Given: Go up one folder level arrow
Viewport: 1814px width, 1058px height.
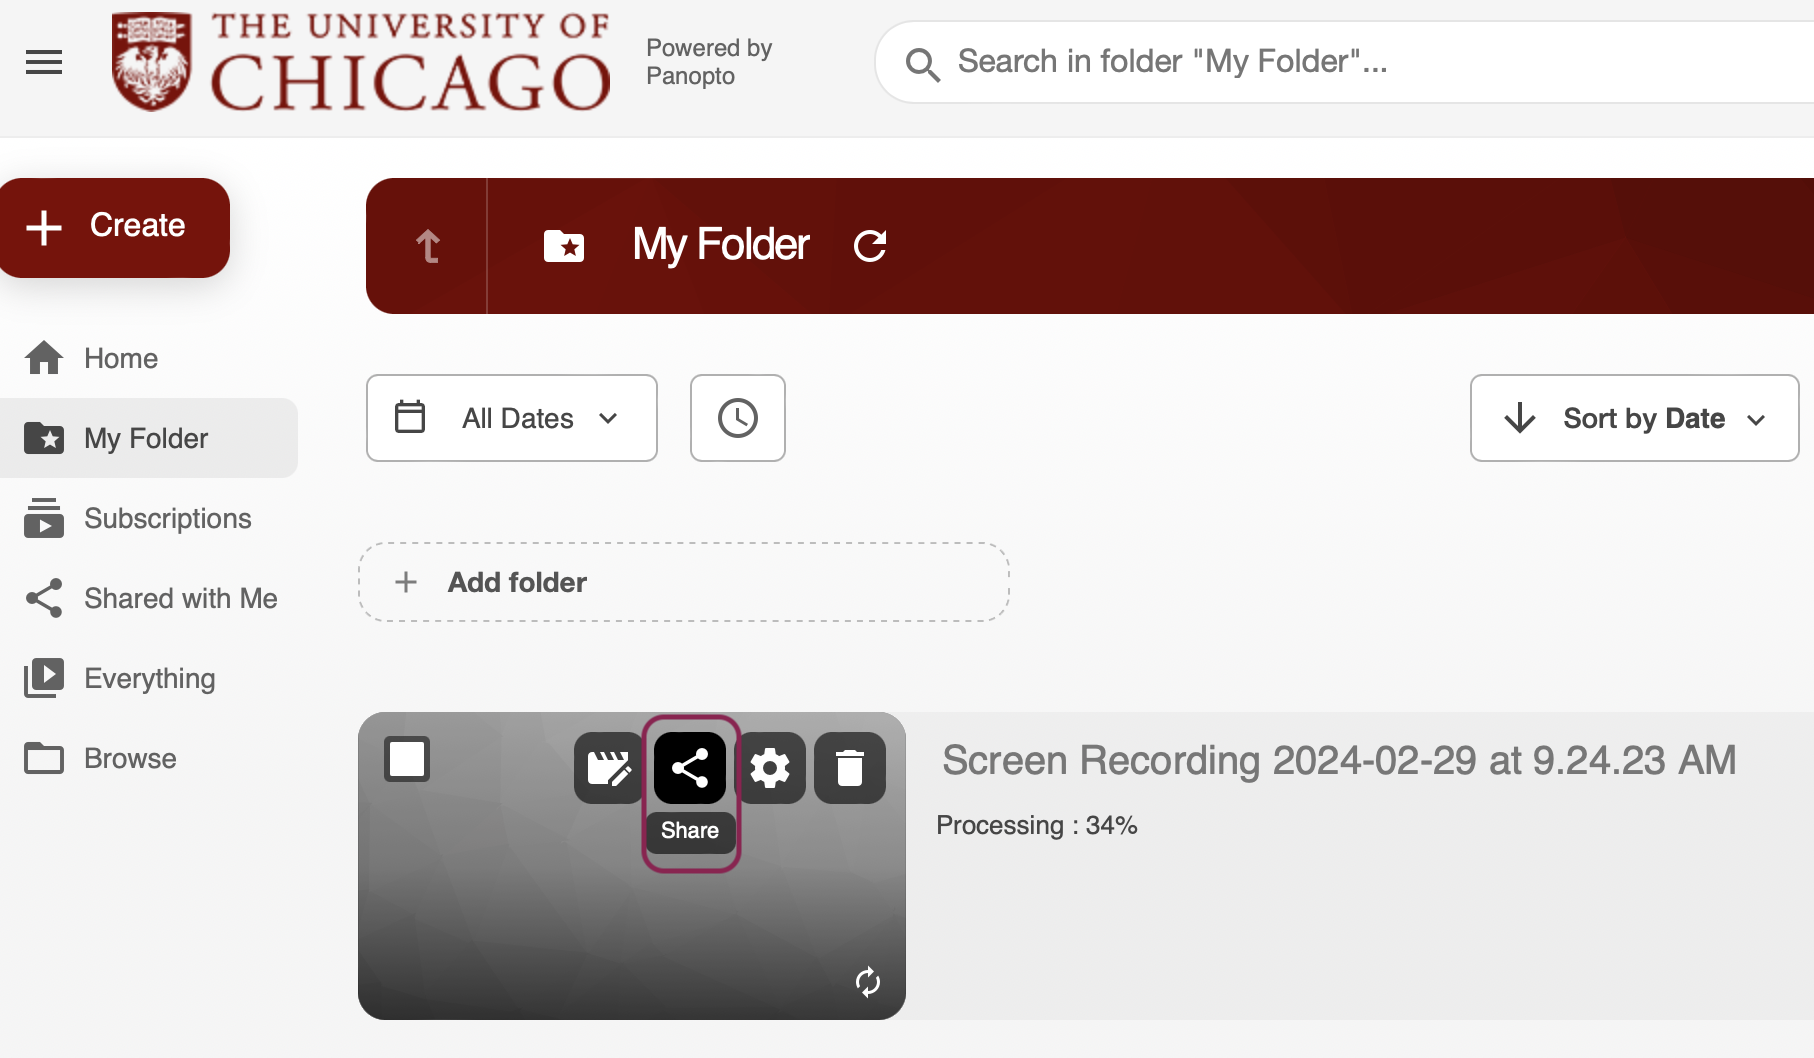Looking at the screenshot, I should [428, 246].
